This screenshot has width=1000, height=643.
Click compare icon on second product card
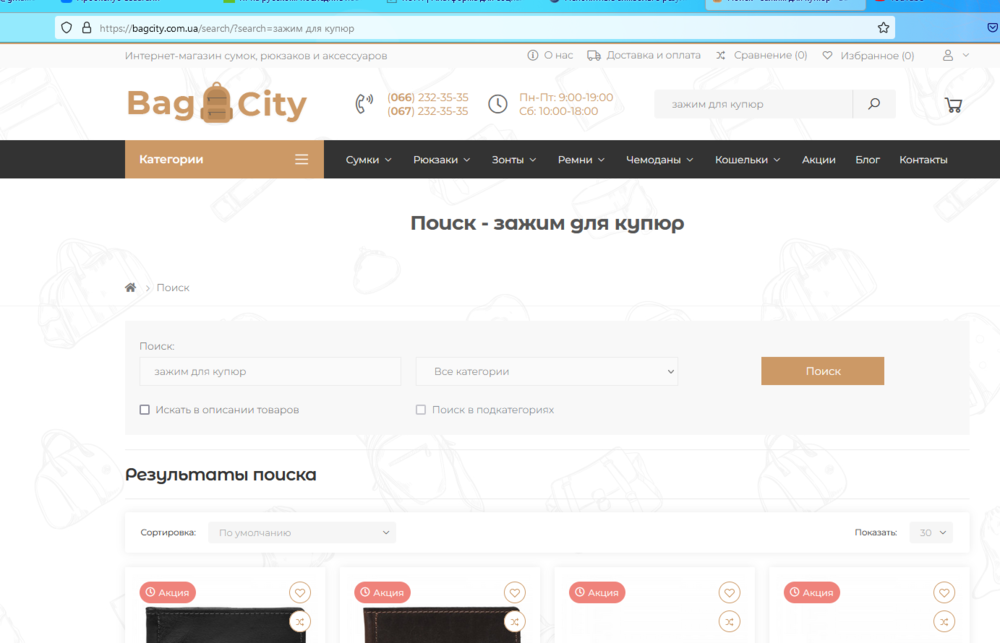(x=514, y=622)
